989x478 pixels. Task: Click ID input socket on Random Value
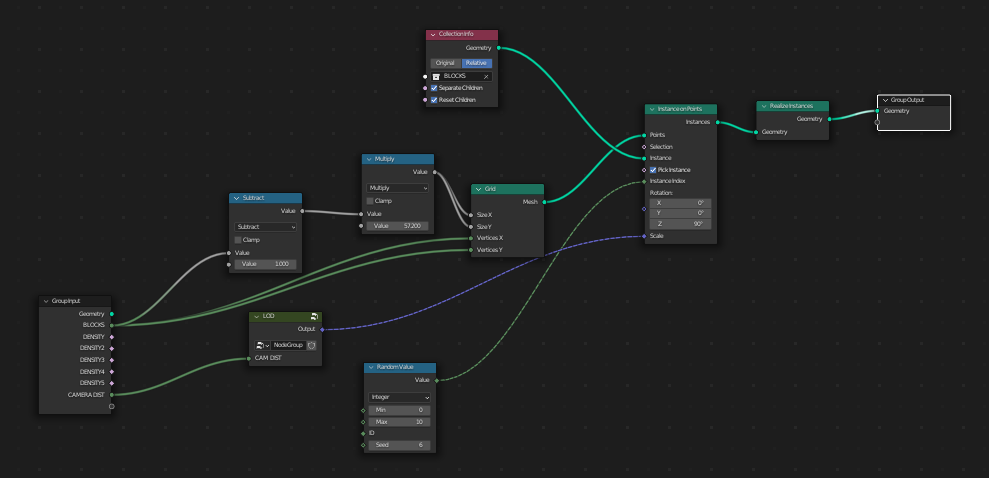coord(363,434)
